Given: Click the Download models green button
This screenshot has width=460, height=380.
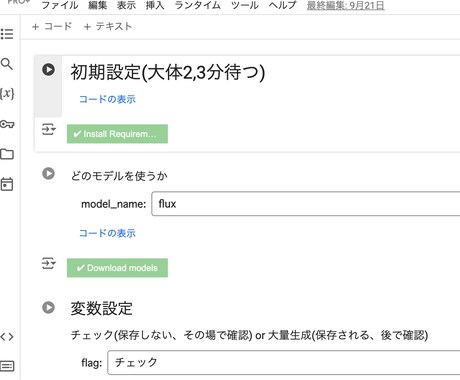Looking at the screenshot, I should [x=117, y=268].
